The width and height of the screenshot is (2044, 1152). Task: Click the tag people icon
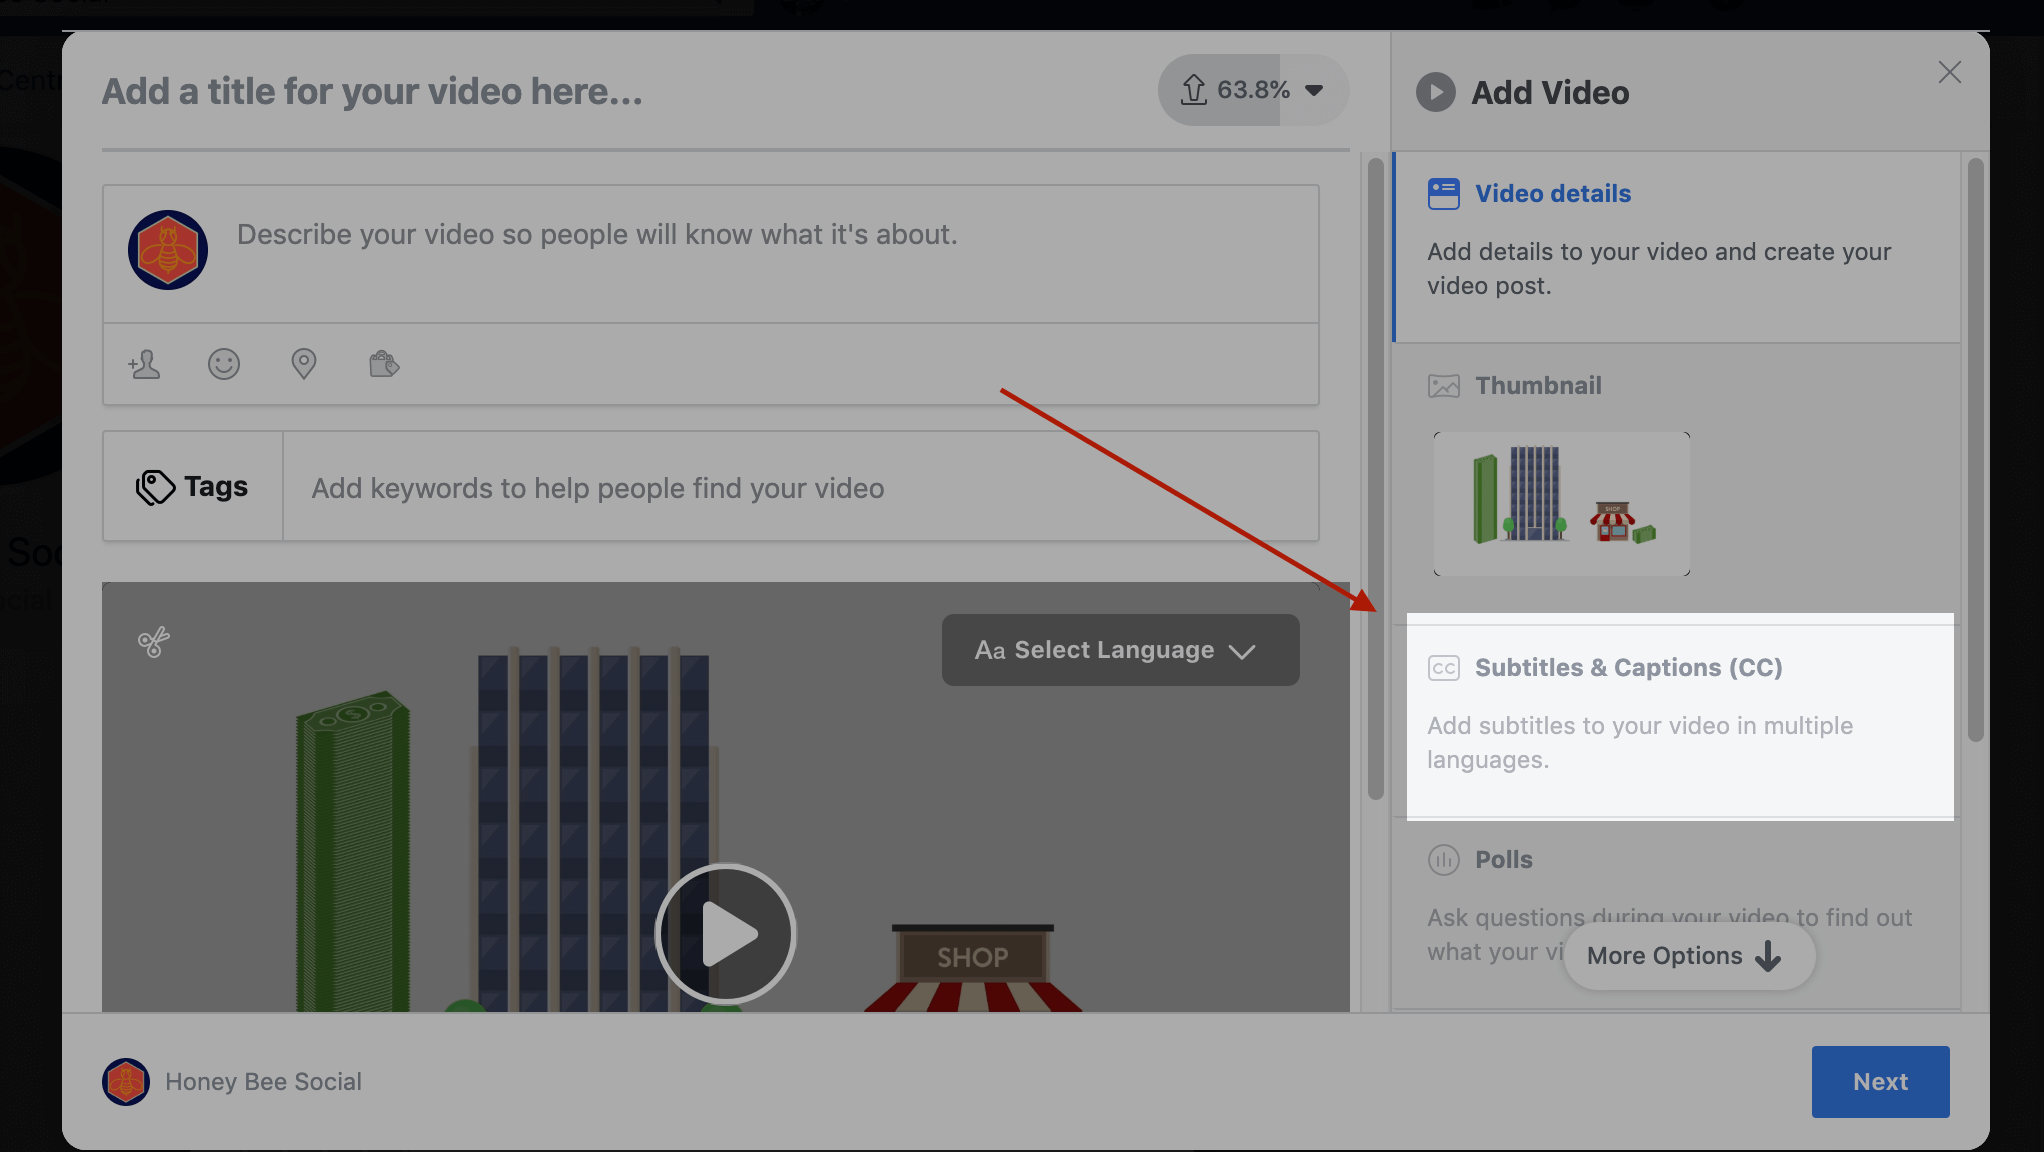pyautogui.click(x=145, y=364)
